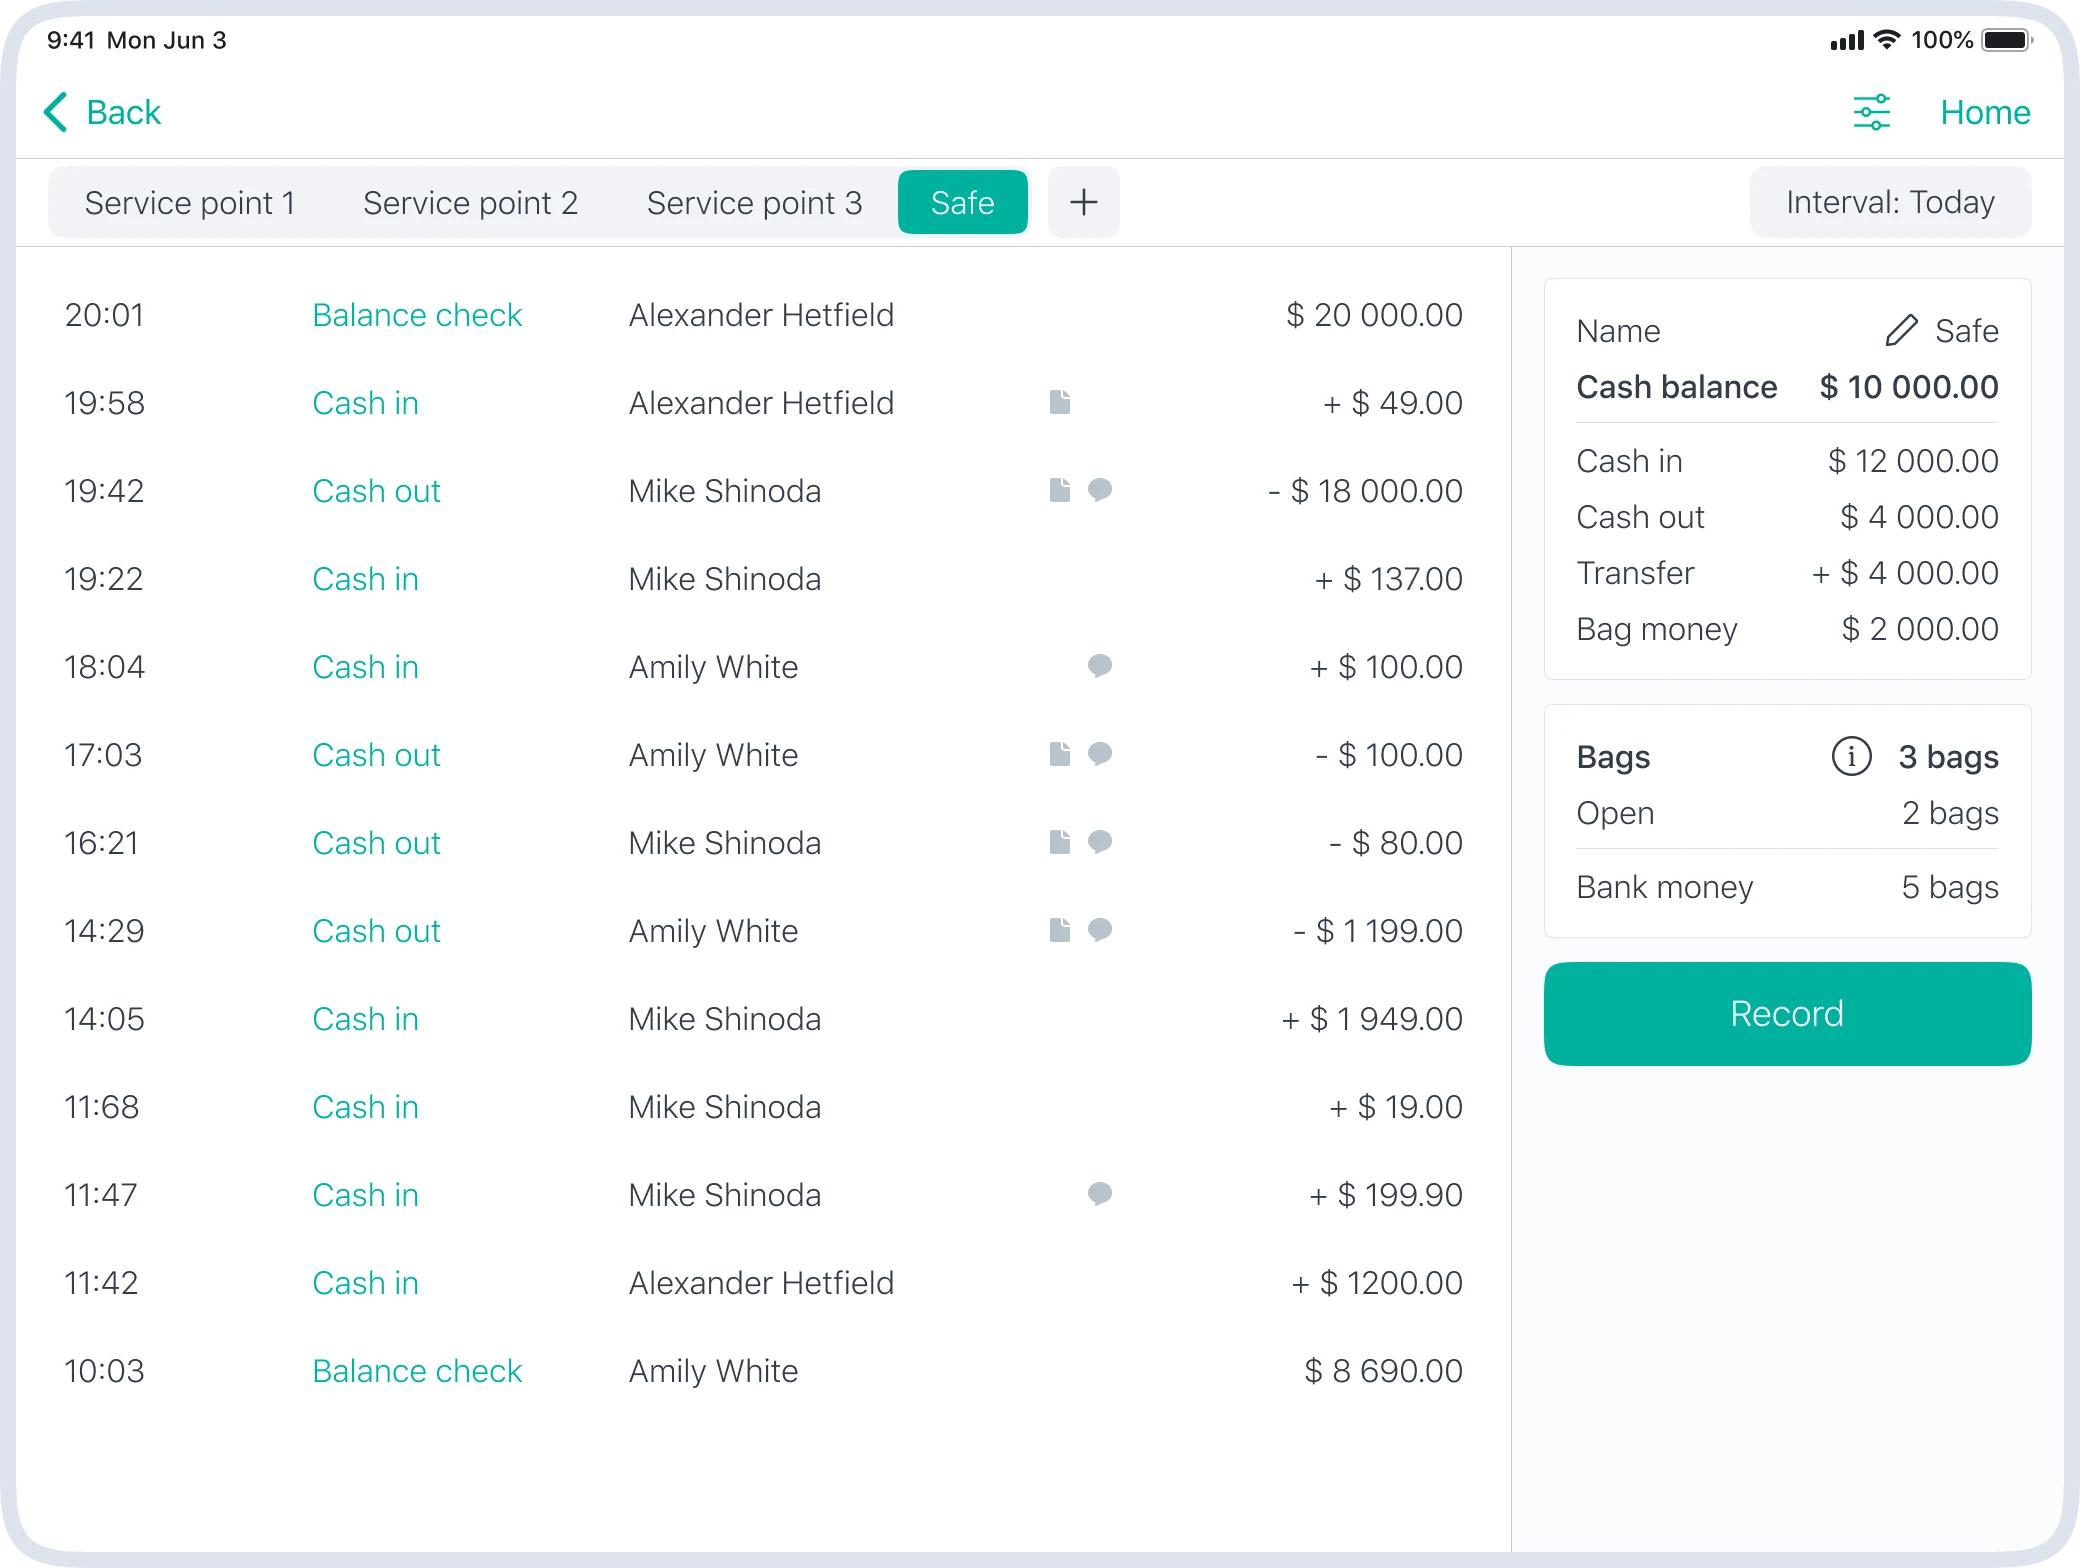Image resolution: width=2080 pixels, height=1568 pixels.
Task: Open document icon on 16:21 Cash out row
Action: click(1060, 842)
